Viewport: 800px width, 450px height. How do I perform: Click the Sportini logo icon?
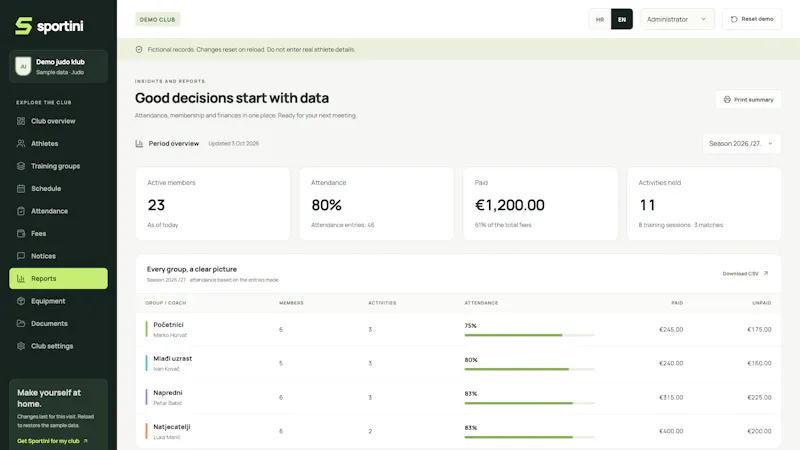(x=23, y=26)
